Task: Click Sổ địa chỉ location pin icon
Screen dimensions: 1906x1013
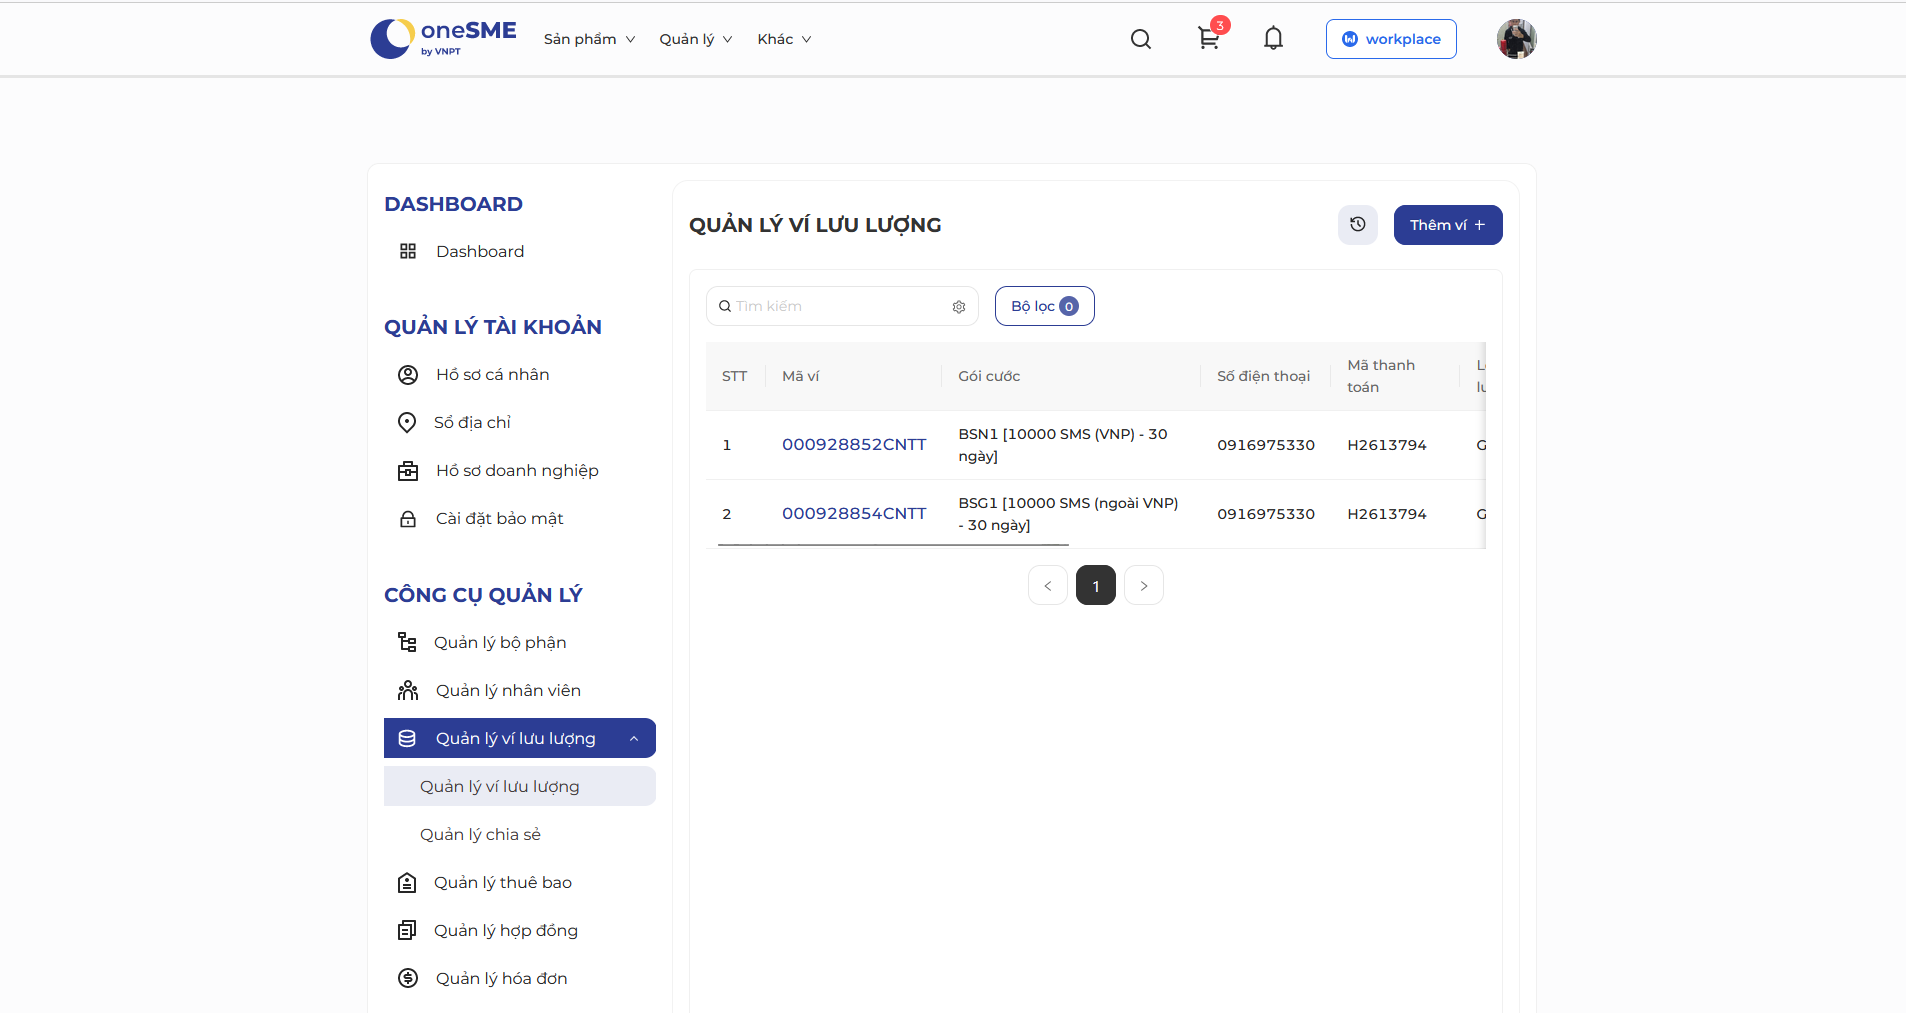Action: (x=407, y=423)
